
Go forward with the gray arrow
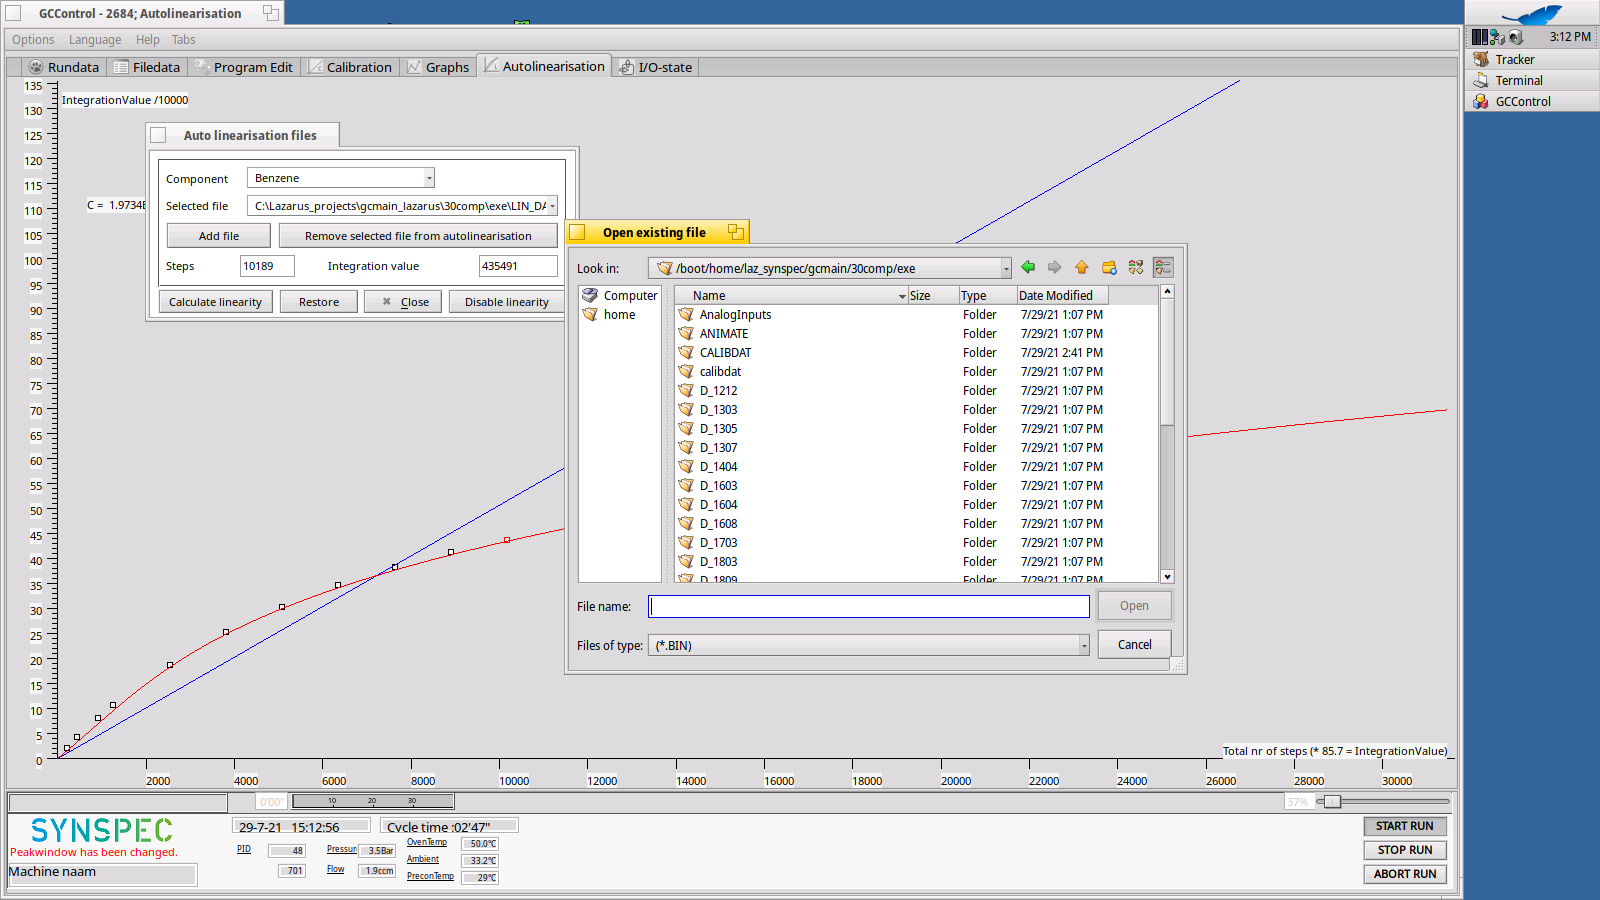(1054, 267)
